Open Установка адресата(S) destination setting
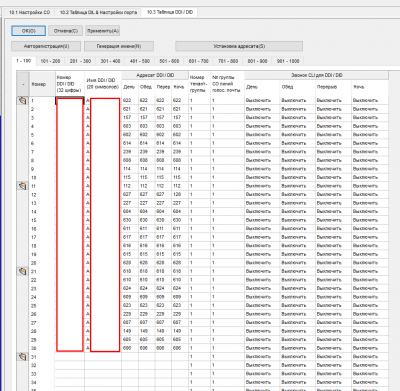Screen dimensions: 400x391 point(239,46)
